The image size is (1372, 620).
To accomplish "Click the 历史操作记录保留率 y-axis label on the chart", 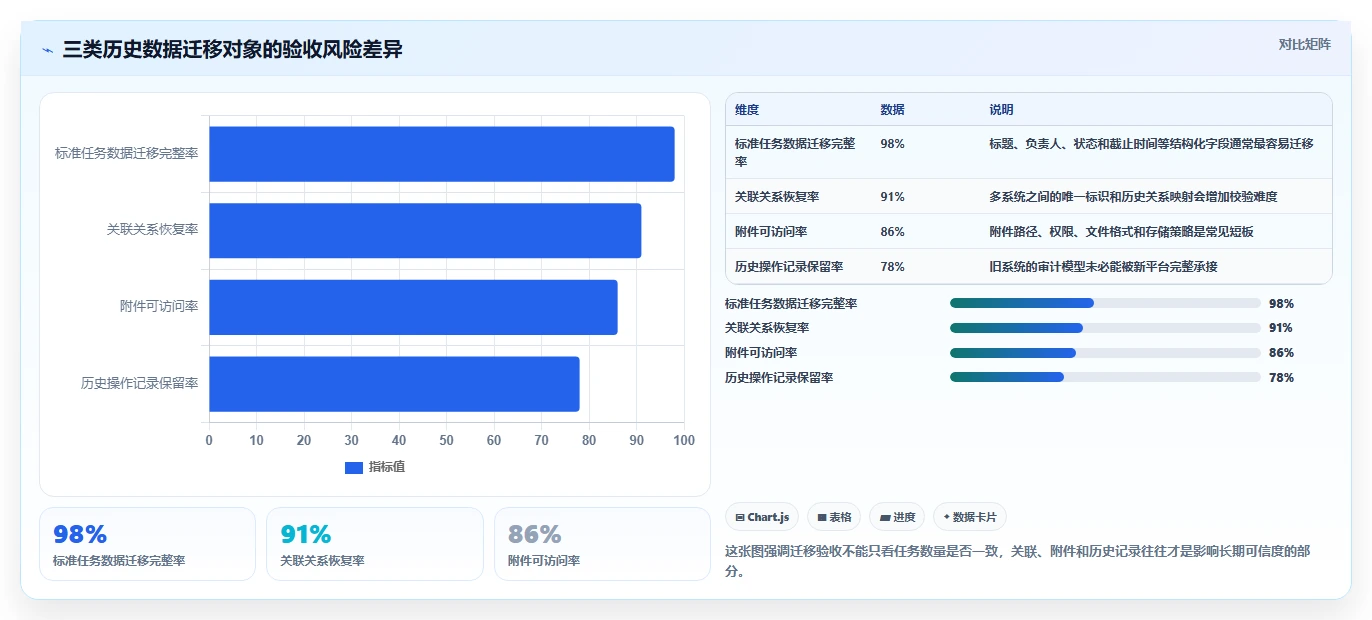I will click(x=140, y=383).
